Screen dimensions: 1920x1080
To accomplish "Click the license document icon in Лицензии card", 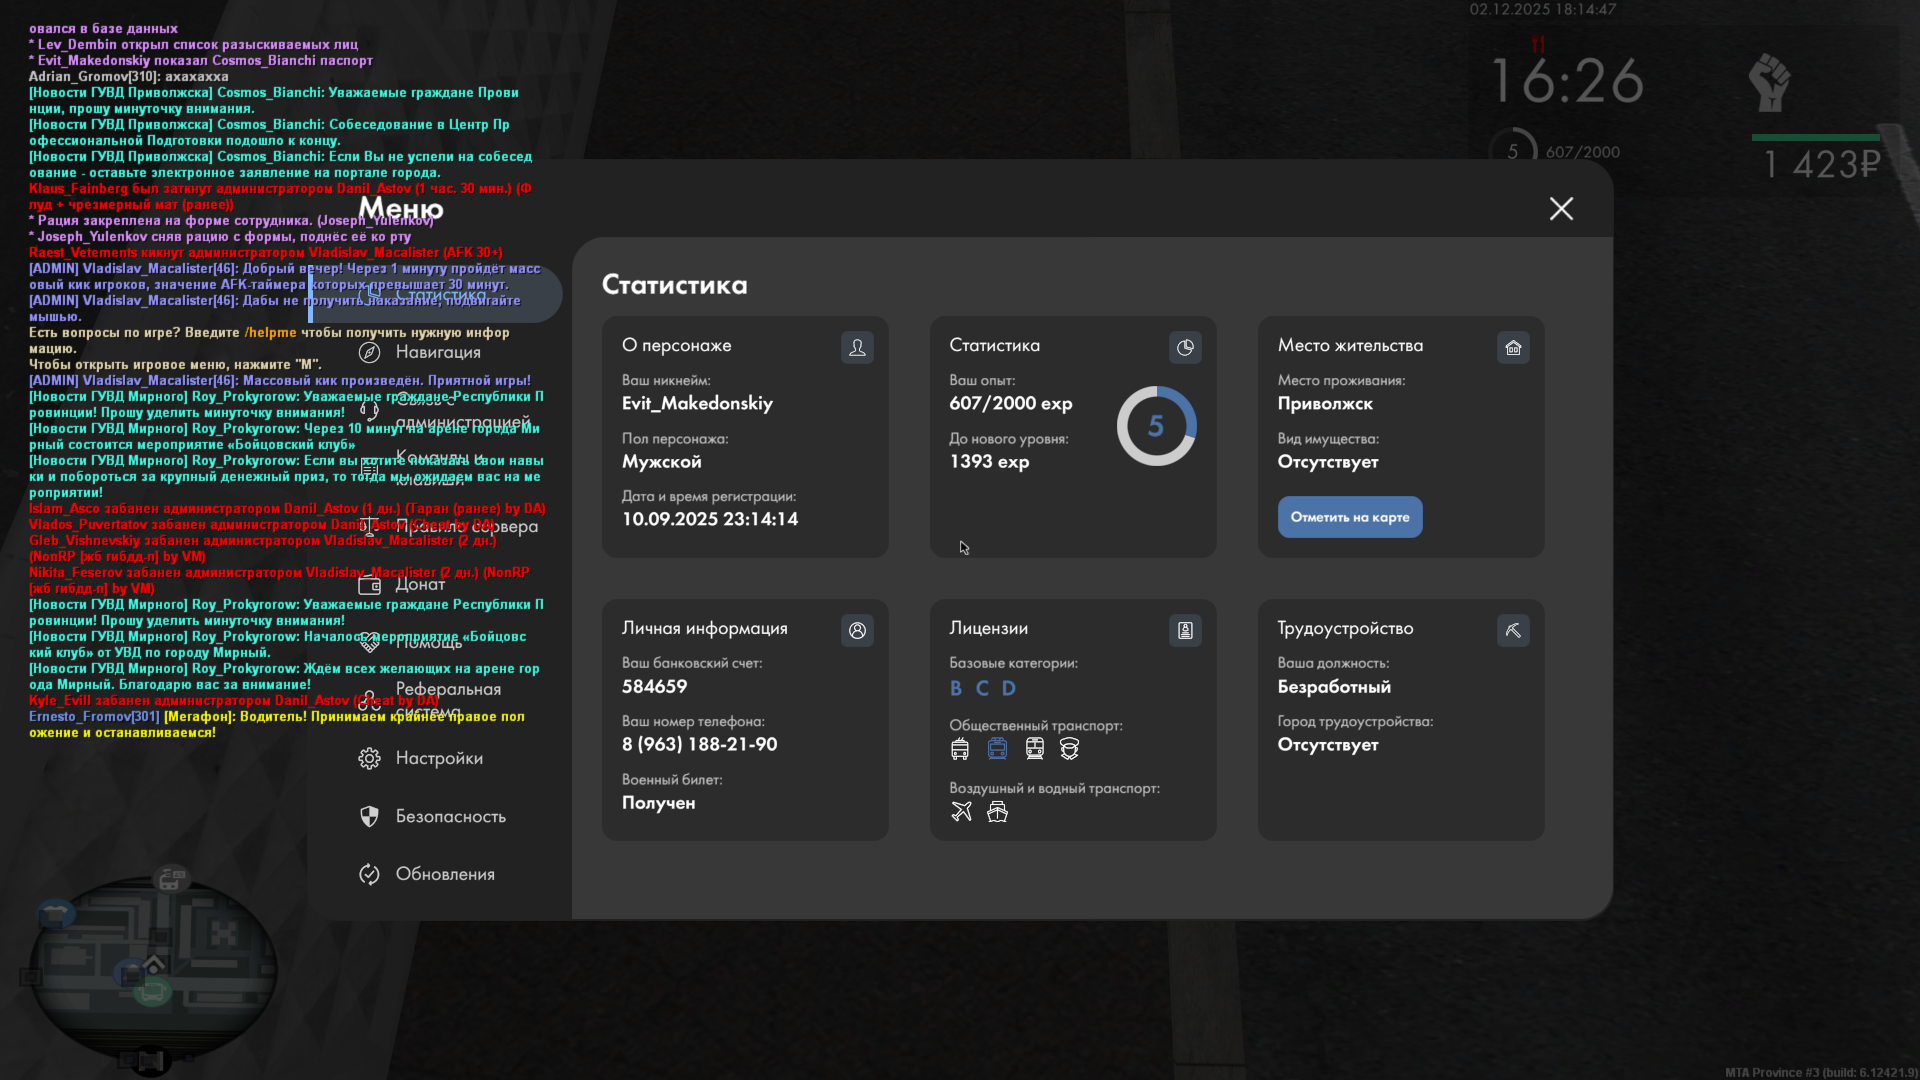I will (1185, 630).
